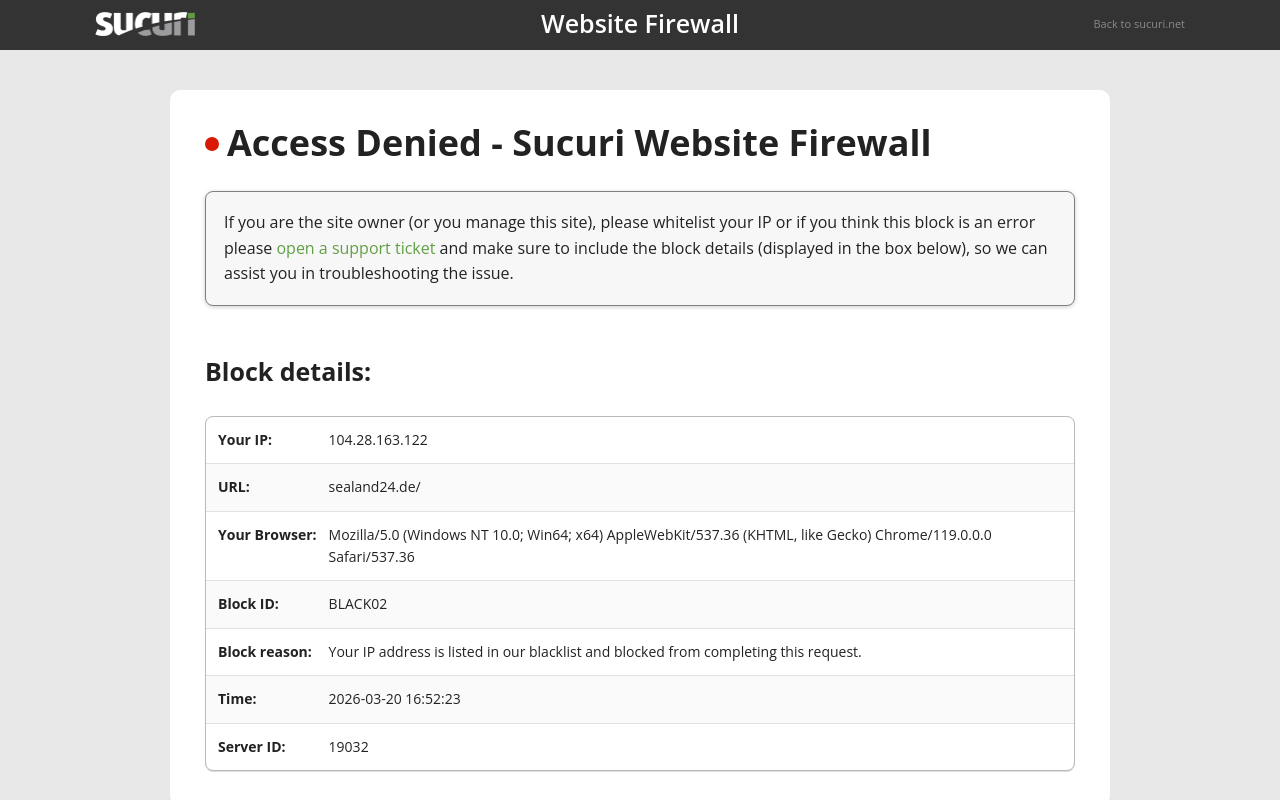1280x800 pixels.
Task: Select the Server ID value 19032
Action: pos(348,747)
